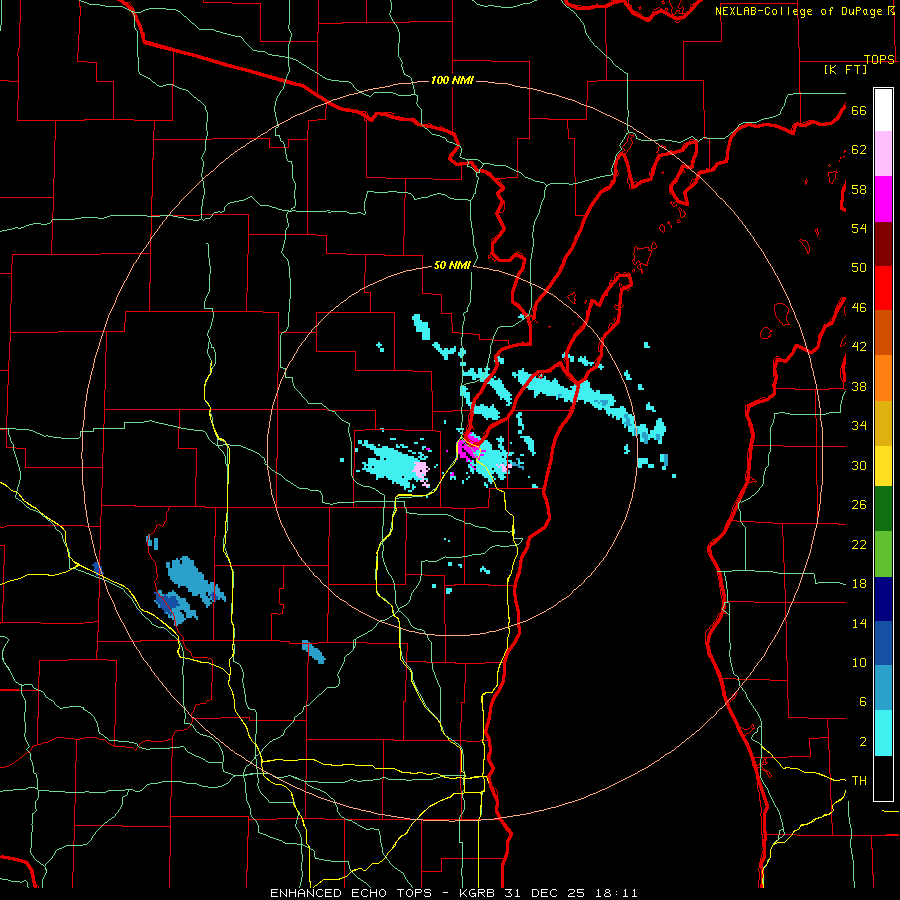
Task: Click the TOPS legend heading
Action: (879, 59)
